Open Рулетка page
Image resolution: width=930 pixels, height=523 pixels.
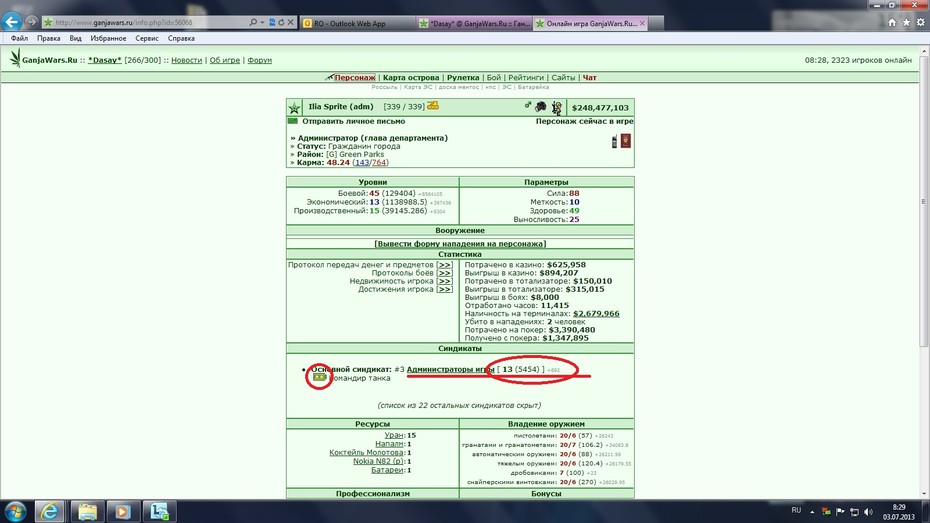pyautogui.click(x=463, y=77)
